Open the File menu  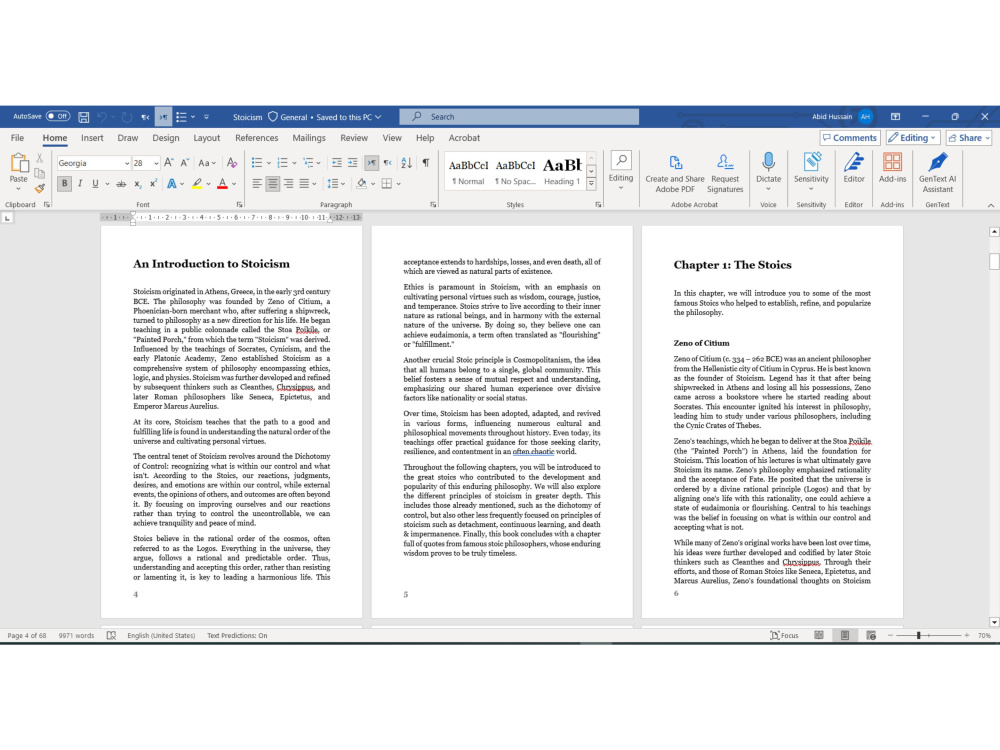[x=17, y=138]
